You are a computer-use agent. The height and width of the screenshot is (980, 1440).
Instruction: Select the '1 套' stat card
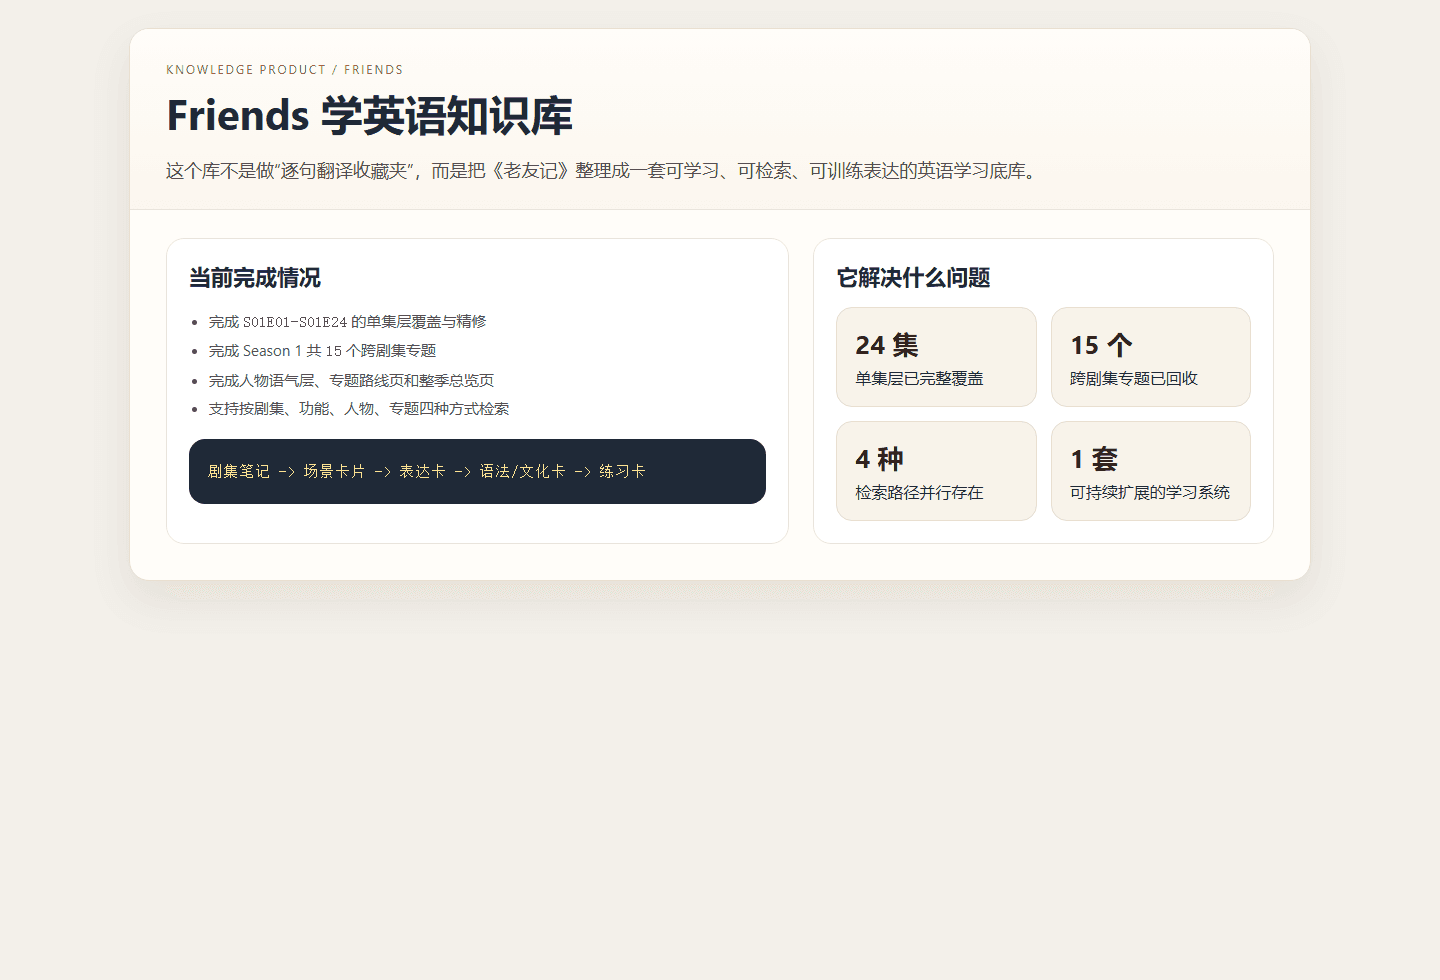(1151, 471)
